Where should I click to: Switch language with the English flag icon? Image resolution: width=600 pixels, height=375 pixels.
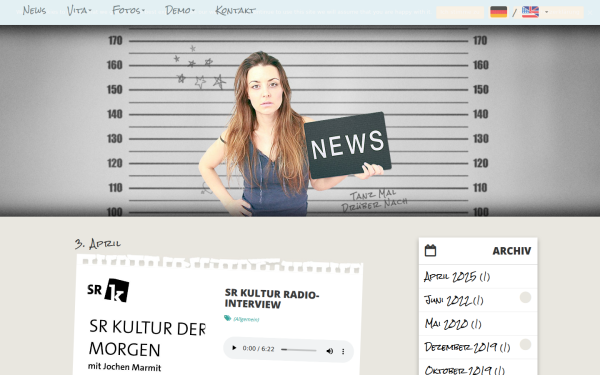click(x=530, y=12)
